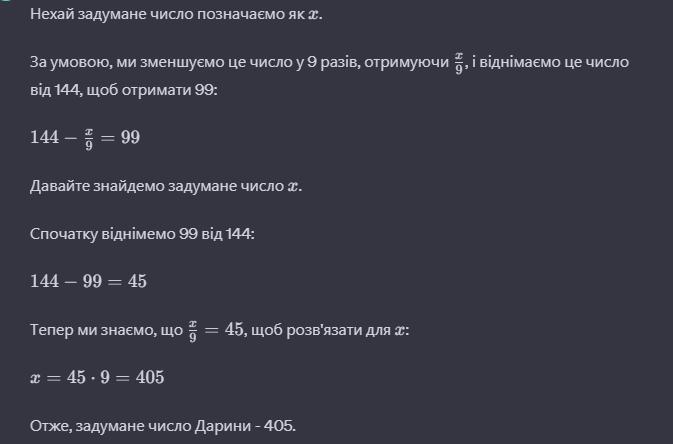The width and height of the screenshot is (673, 444).
Task: Click the phrase "щоб розв'язати для x:"
Action: 330,330
